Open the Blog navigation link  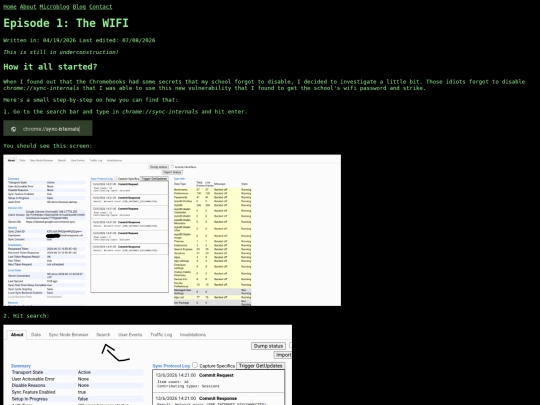(x=79, y=7)
